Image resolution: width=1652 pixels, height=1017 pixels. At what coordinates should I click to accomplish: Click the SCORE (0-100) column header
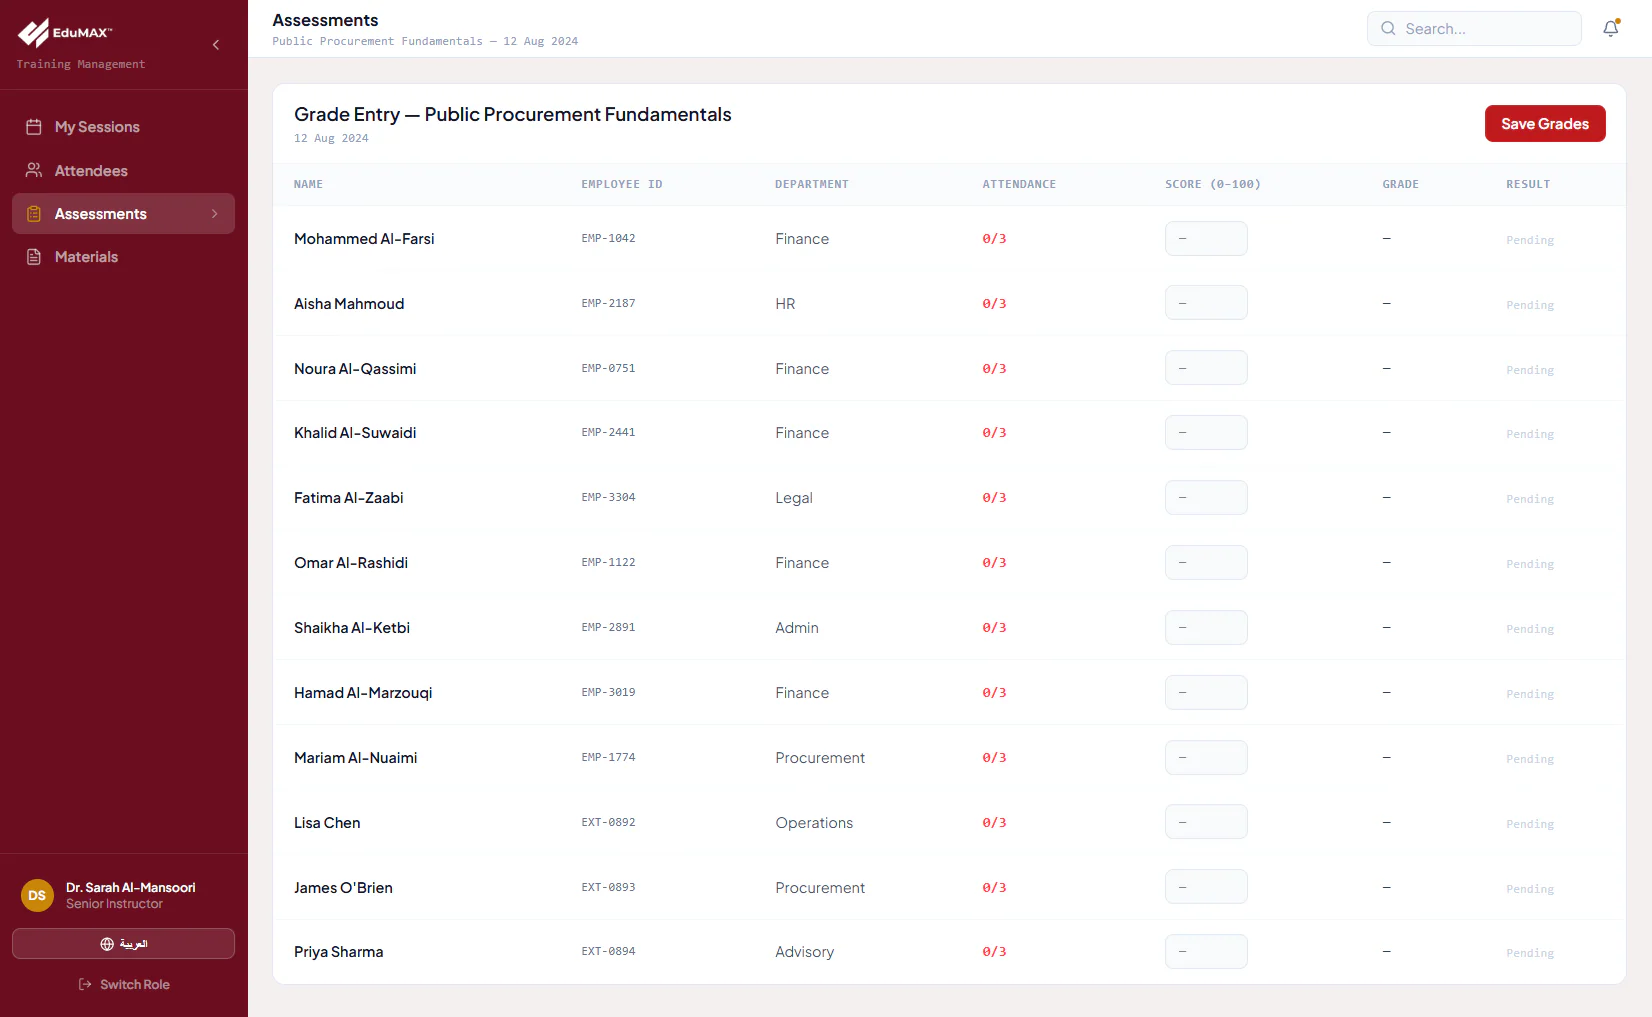(1212, 185)
